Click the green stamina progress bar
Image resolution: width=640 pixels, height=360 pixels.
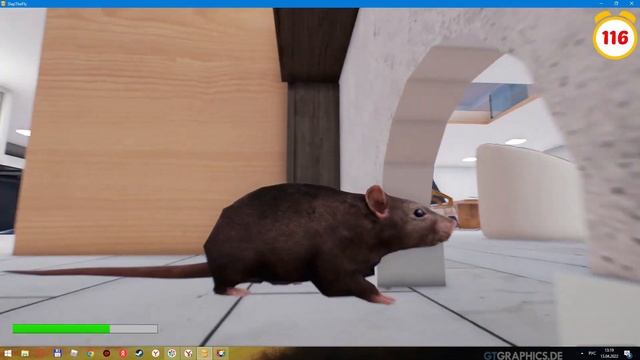85,329
